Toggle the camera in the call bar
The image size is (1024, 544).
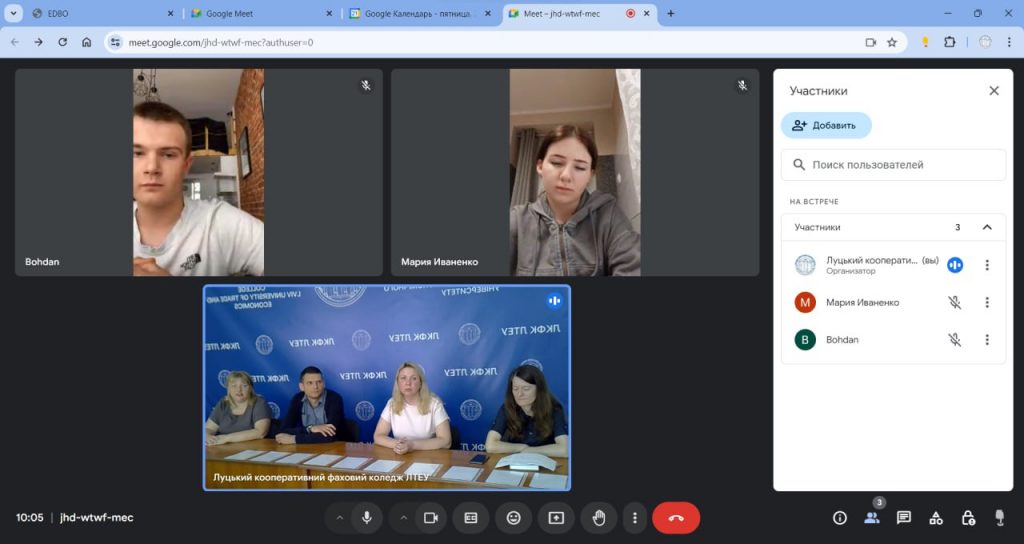pyautogui.click(x=431, y=518)
